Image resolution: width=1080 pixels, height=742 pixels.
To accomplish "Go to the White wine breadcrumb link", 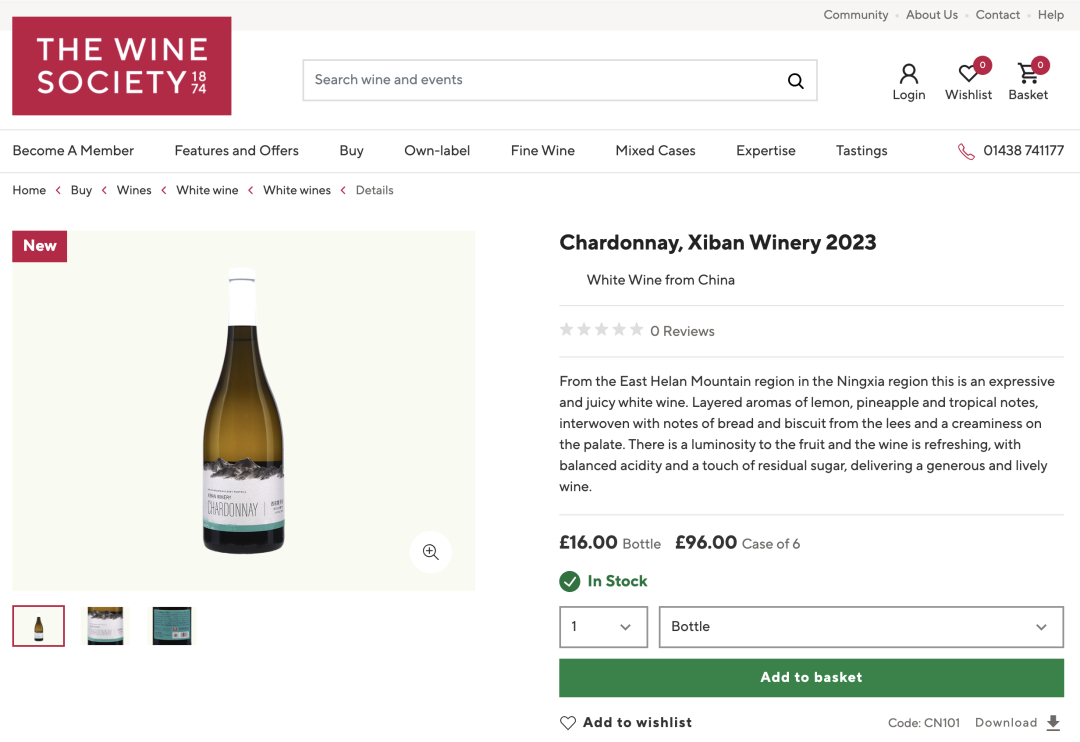I will 207,190.
